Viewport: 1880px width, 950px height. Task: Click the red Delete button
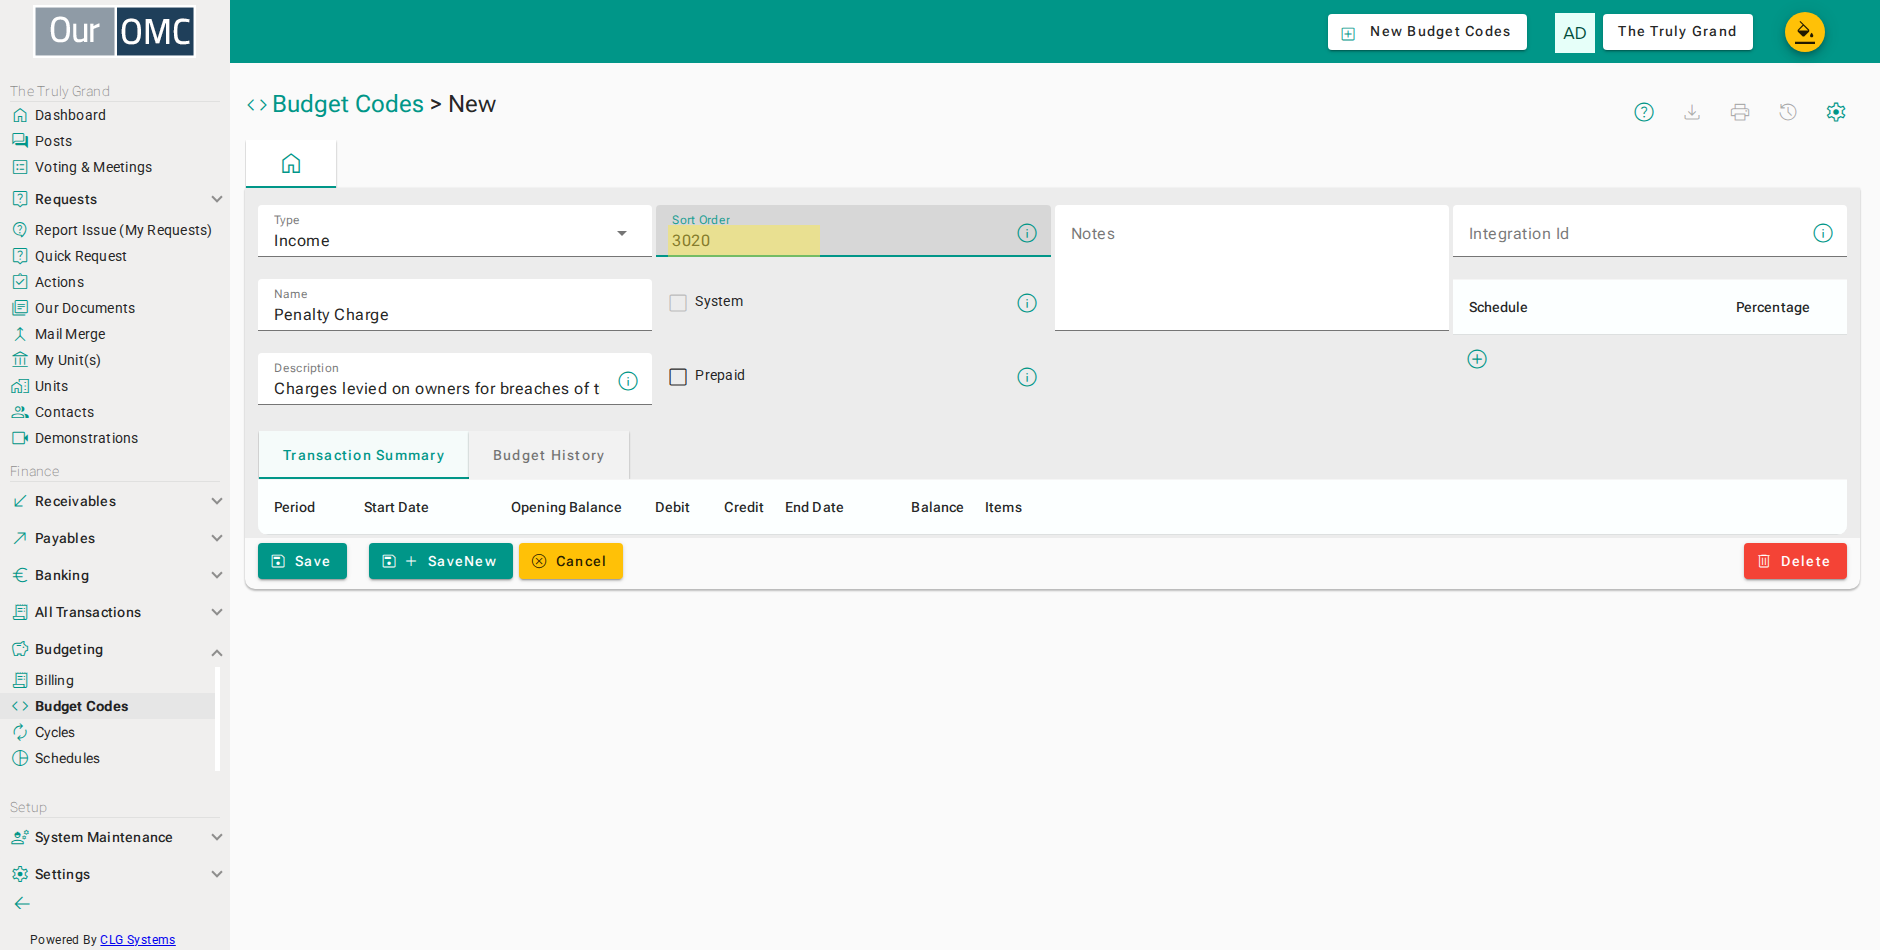(1795, 561)
